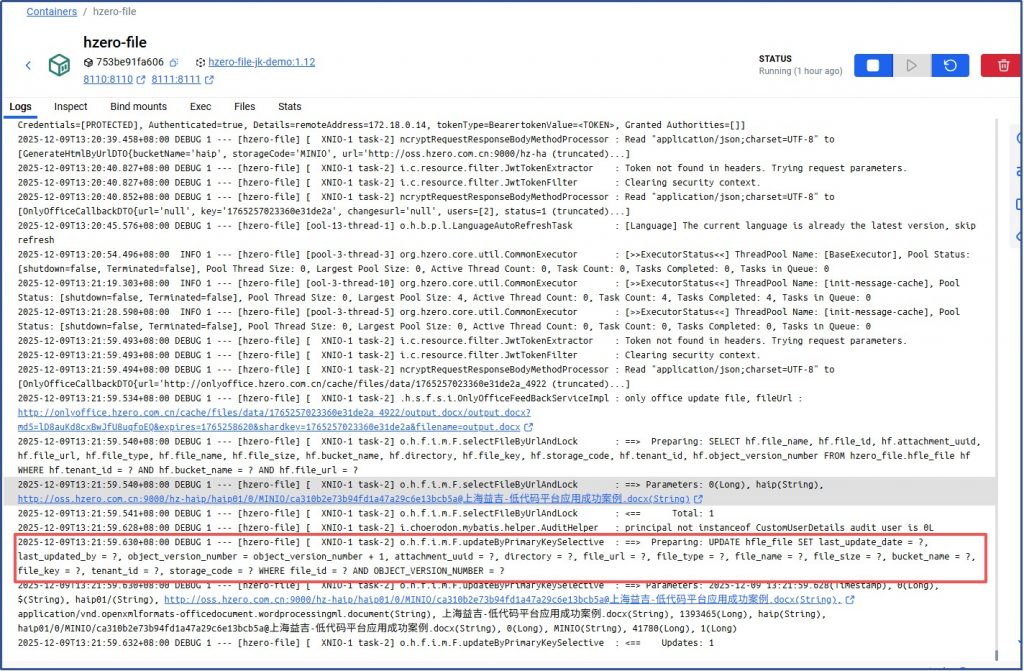Click the teal container cube icon
The height and width of the screenshot is (671, 1024).
click(60, 65)
